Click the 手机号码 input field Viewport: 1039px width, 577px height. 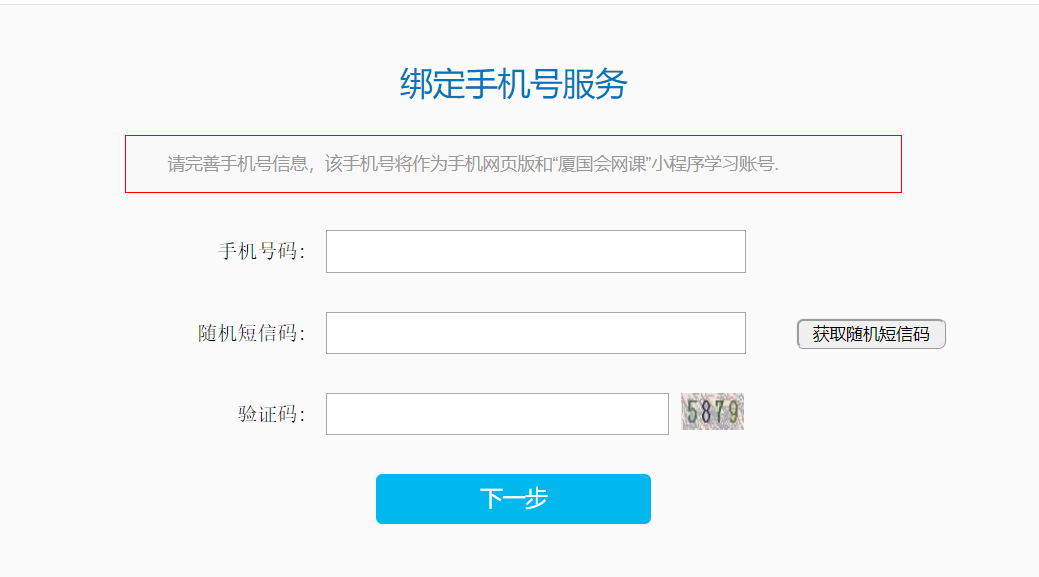535,251
